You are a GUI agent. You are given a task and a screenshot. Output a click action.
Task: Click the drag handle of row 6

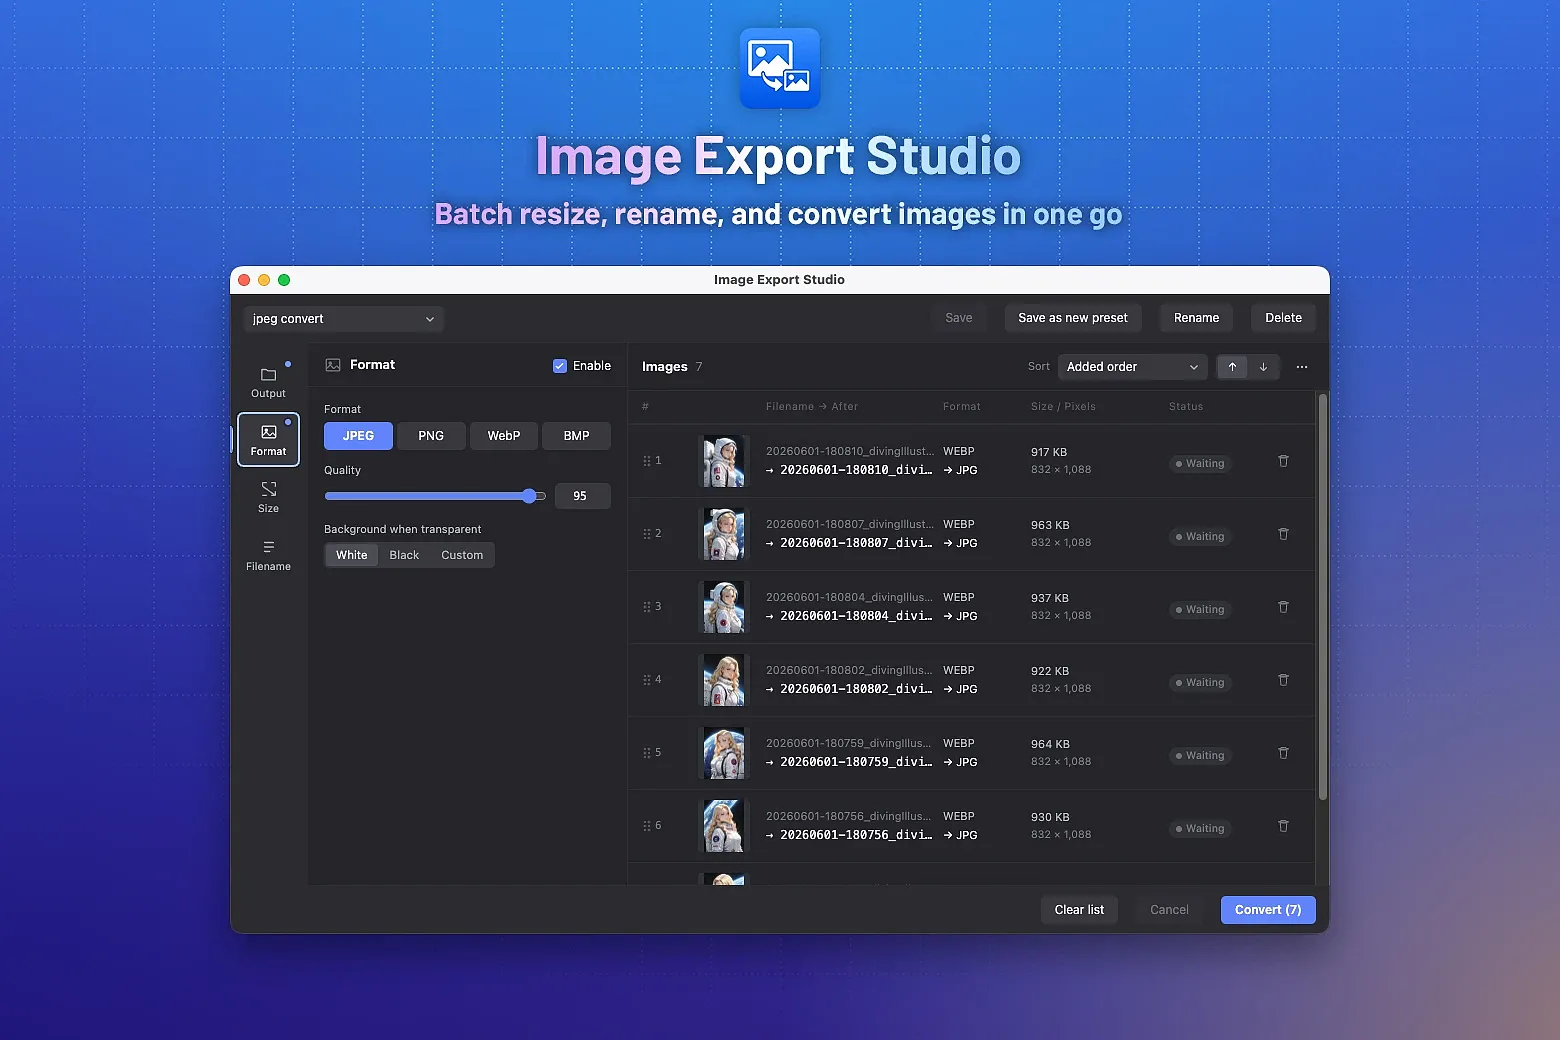pyautogui.click(x=647, y=826)
